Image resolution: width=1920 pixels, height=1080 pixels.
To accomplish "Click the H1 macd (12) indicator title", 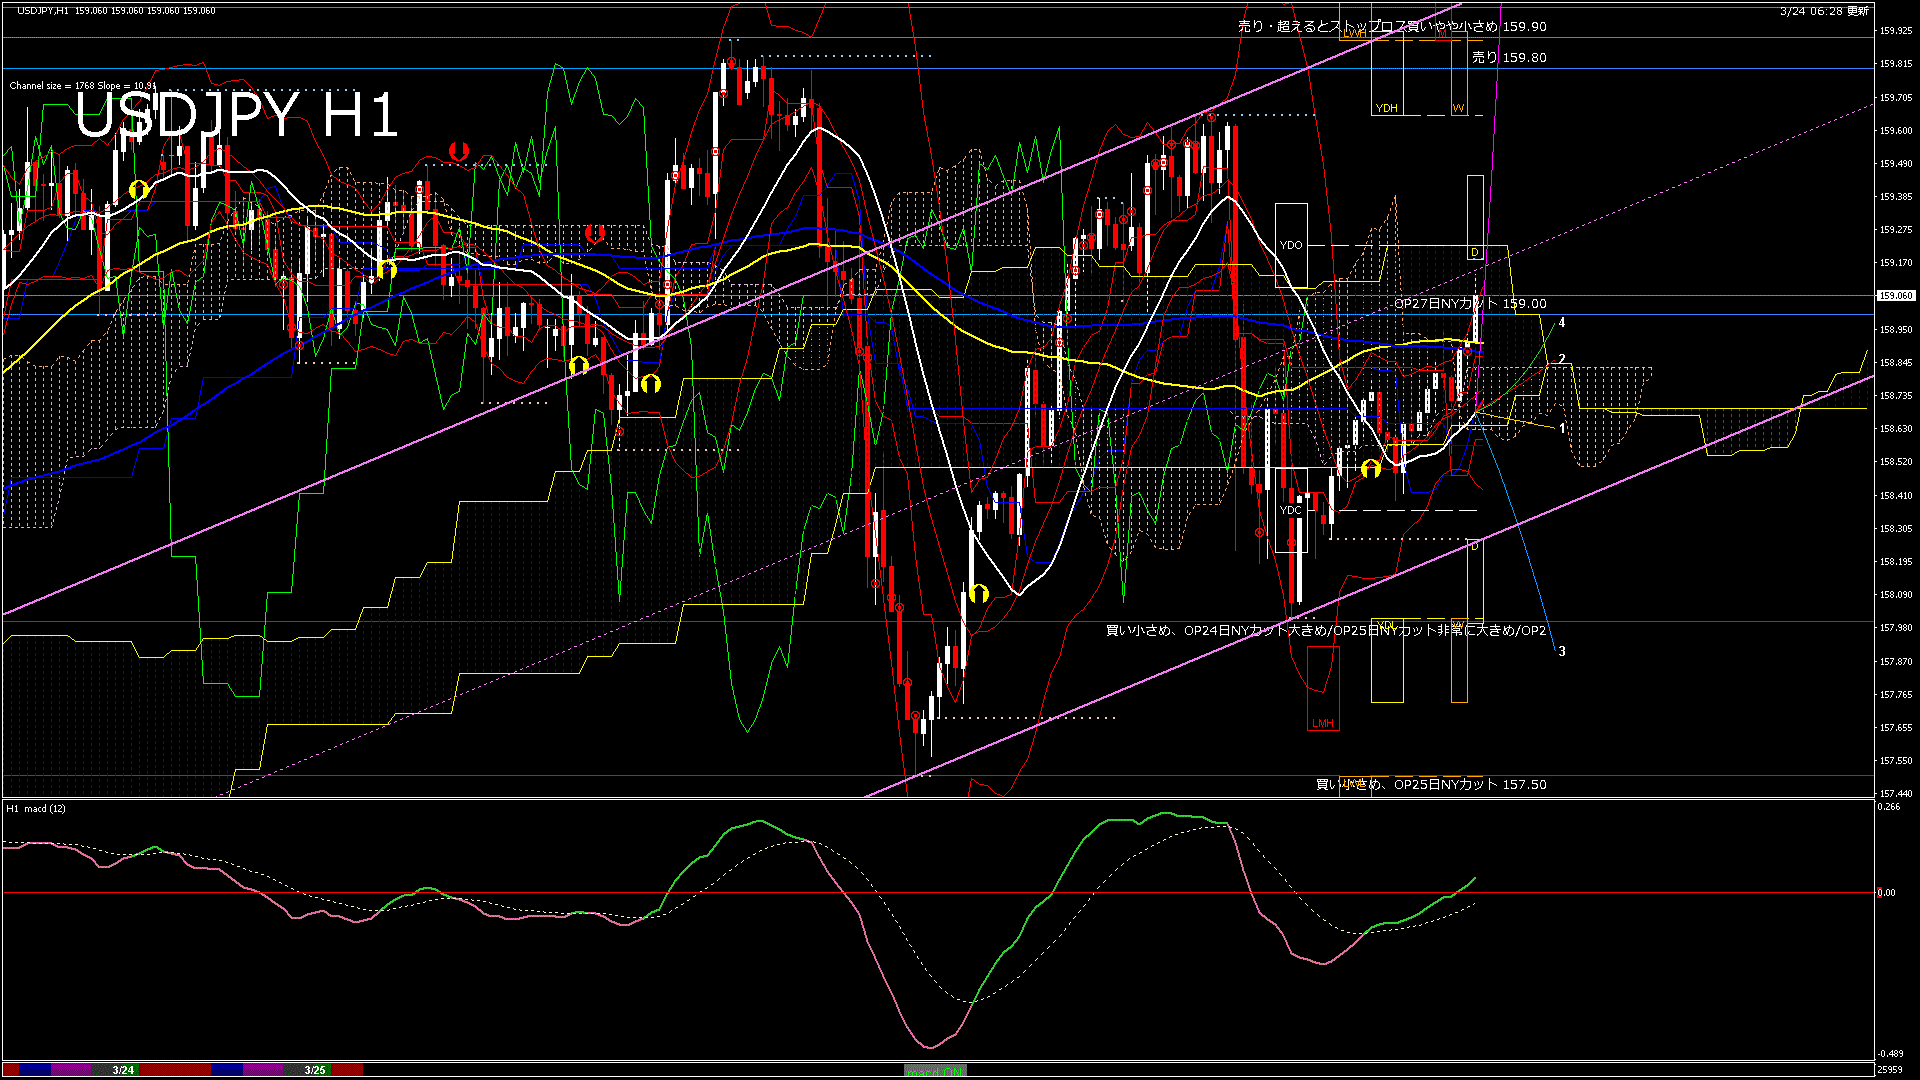I will [x=36, y=808].
